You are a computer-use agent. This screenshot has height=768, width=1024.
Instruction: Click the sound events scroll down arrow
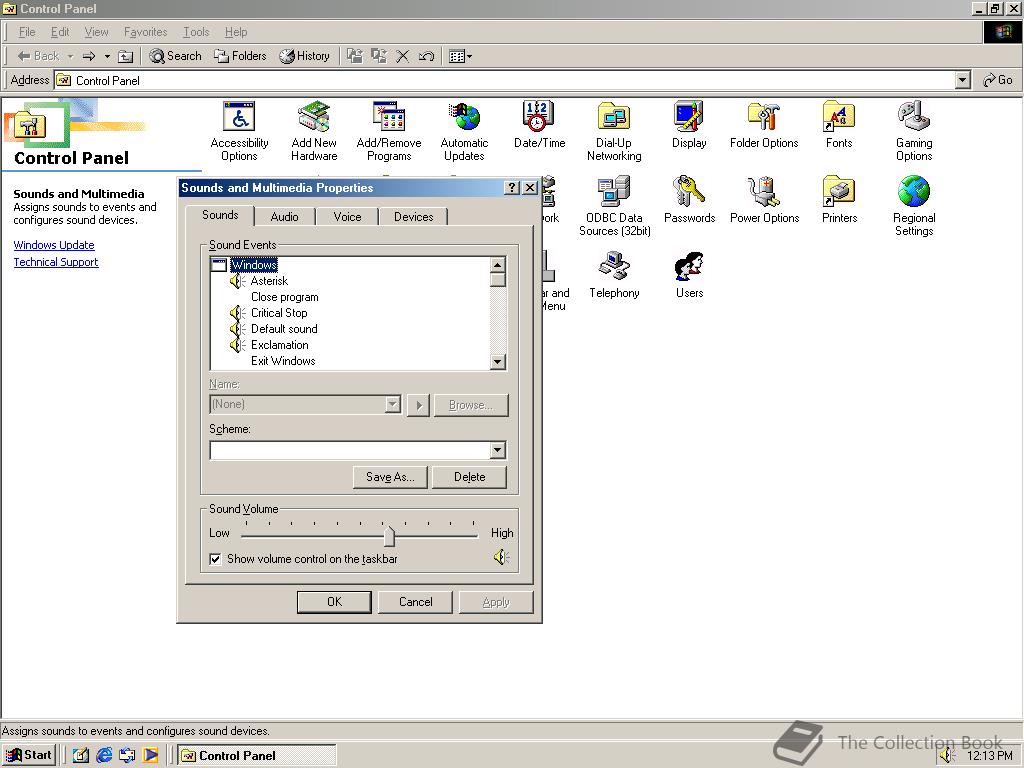point(498,362)
